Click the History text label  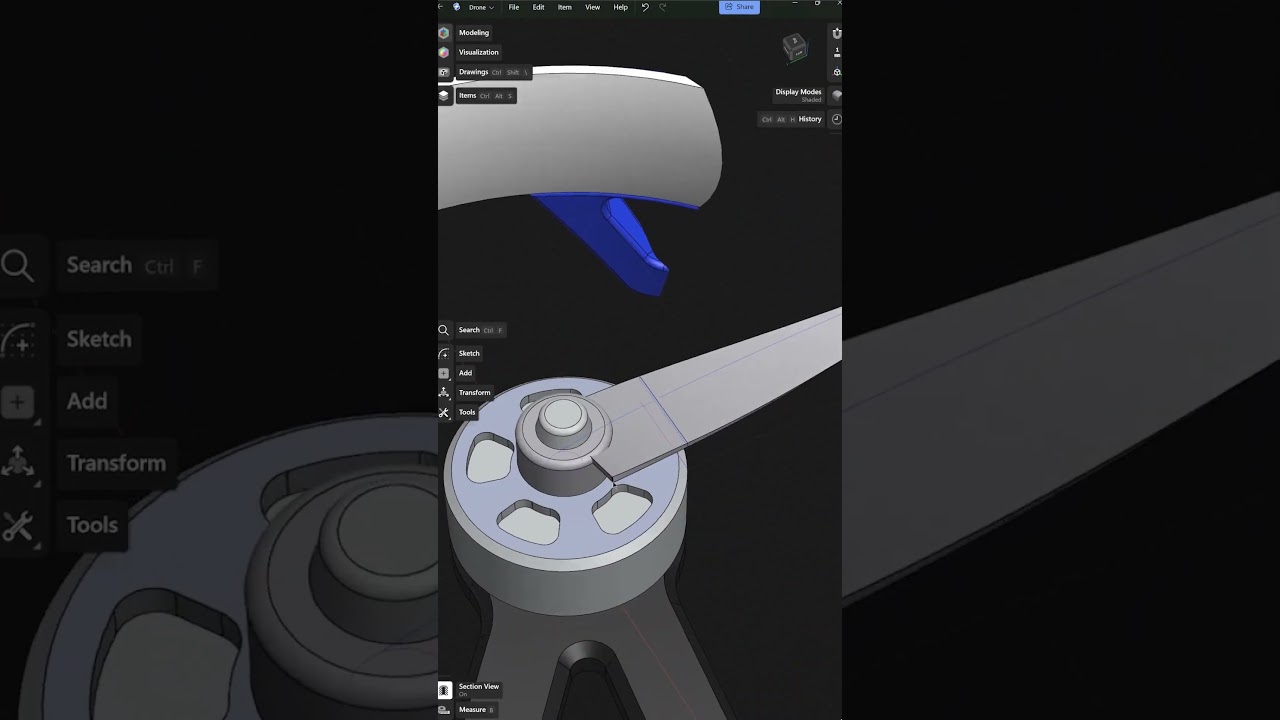point(810,119)
